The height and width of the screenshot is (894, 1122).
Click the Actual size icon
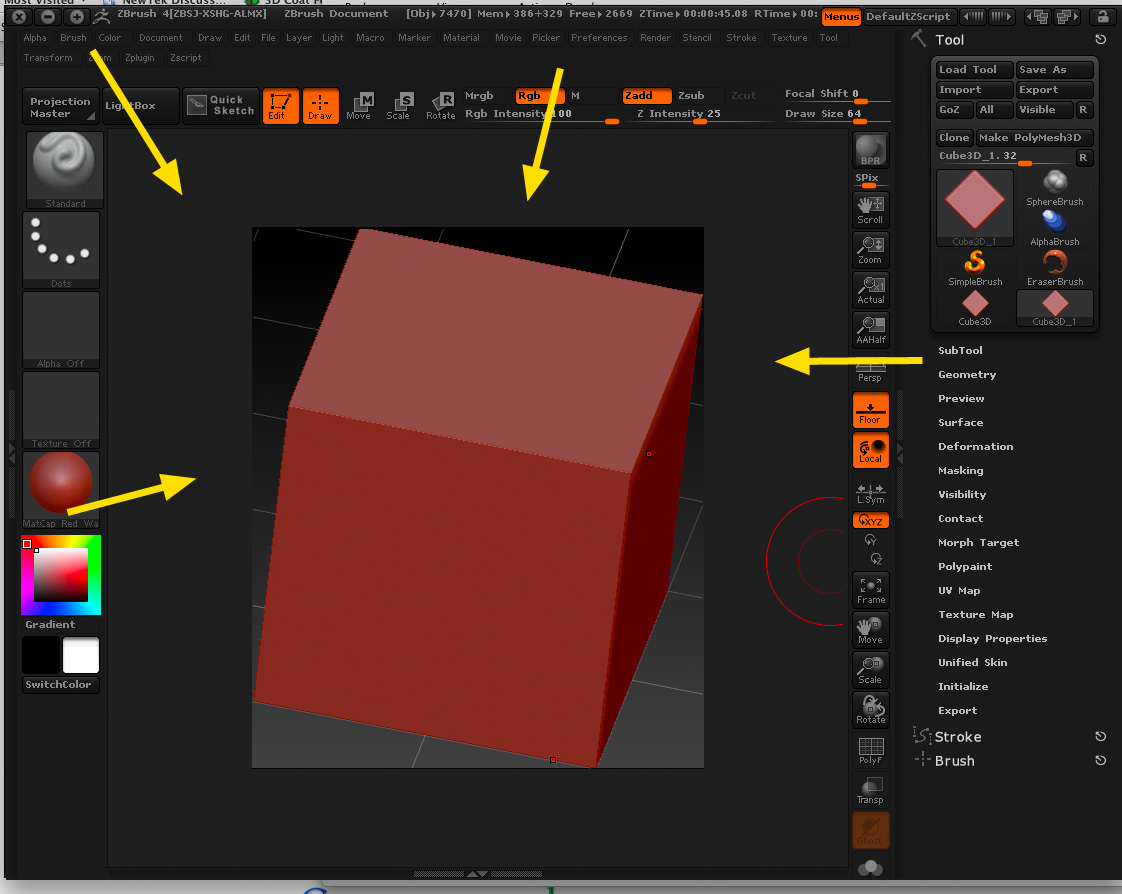(871, 290)
